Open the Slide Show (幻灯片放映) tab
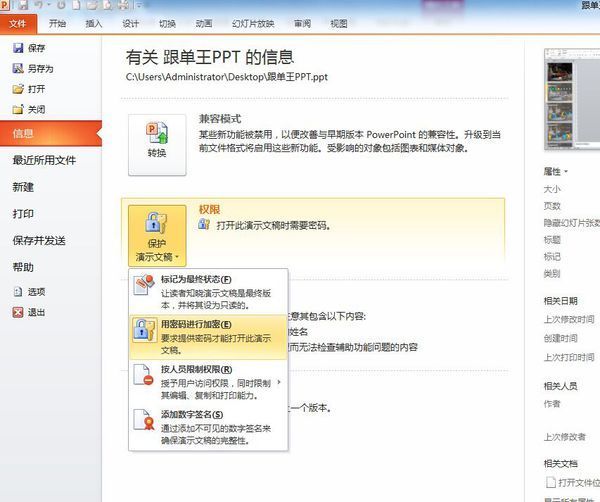The height and width of the screenshot is (502, 600). point(250,23)
